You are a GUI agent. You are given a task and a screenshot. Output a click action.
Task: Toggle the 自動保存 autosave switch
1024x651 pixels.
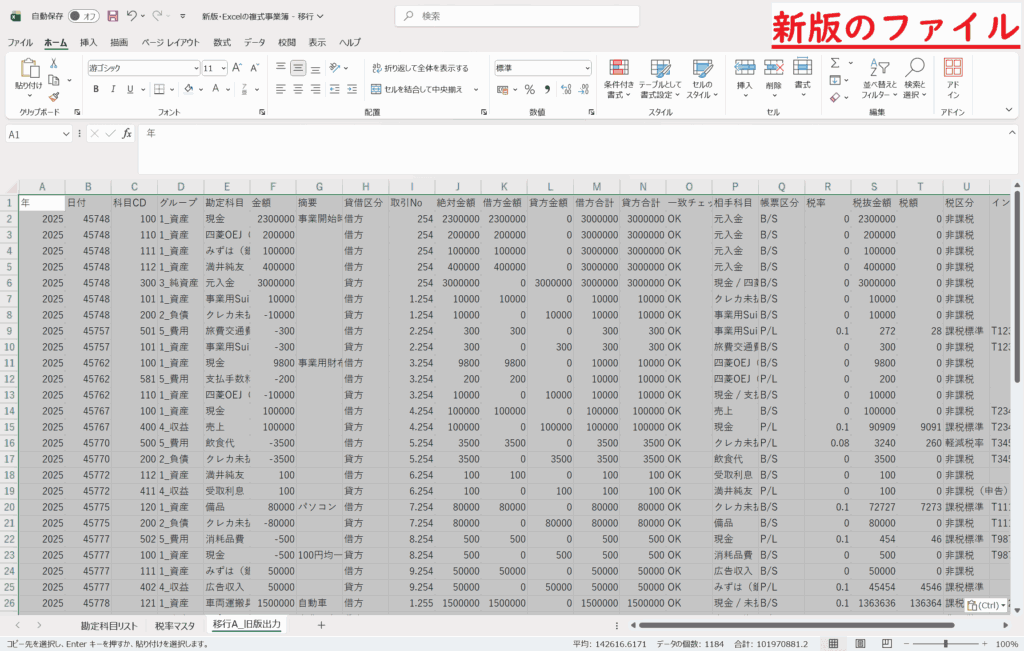pos(88,16)
